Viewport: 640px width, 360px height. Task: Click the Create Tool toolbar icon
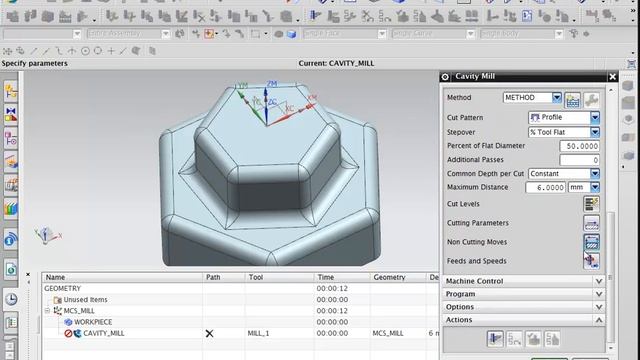pyautogui.click(x=30, y=17)
